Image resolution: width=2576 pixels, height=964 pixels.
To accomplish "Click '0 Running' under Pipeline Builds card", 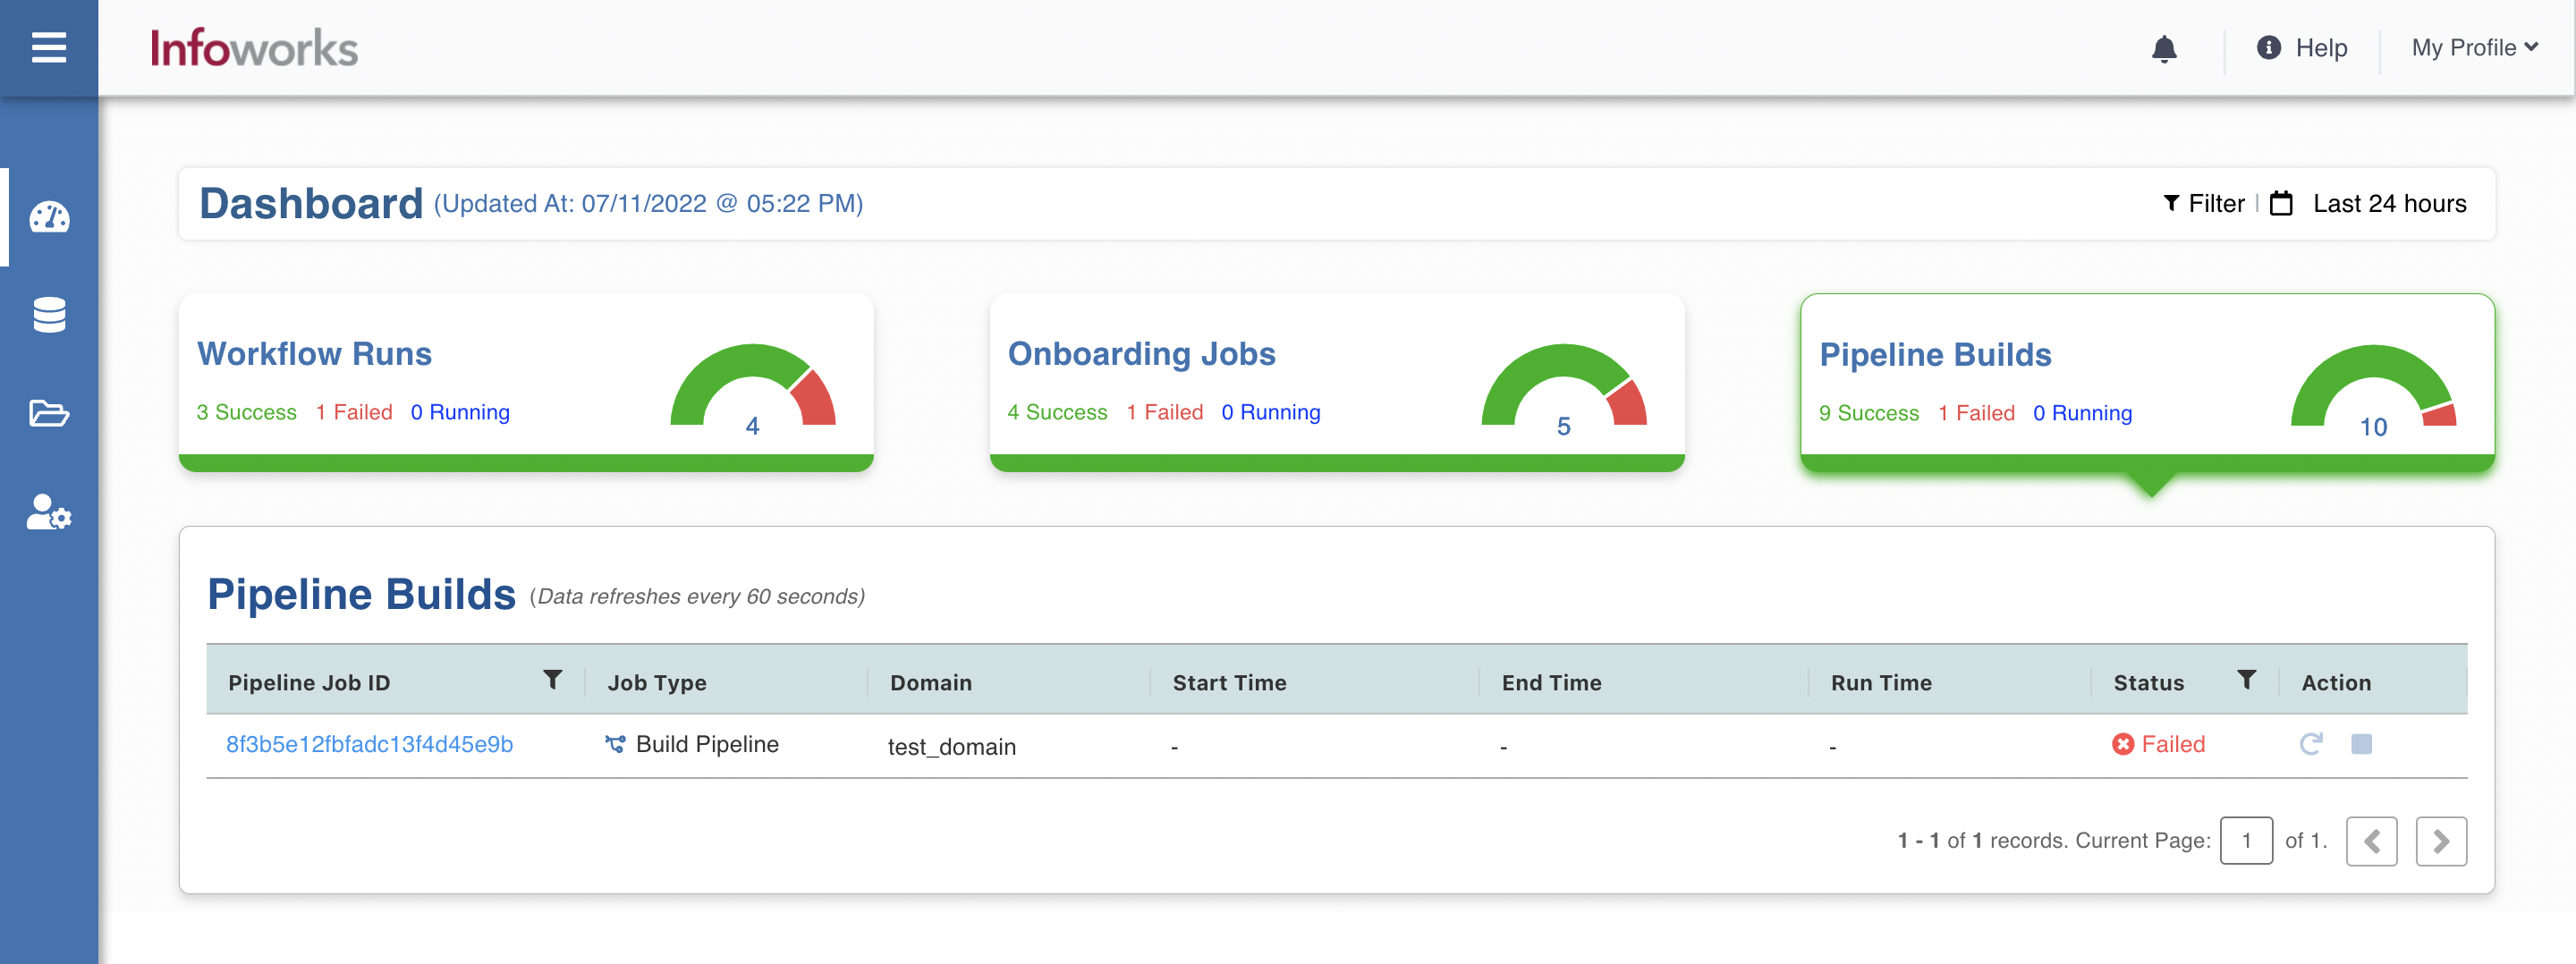I will pyautogui.click(x=2083, y=413).
